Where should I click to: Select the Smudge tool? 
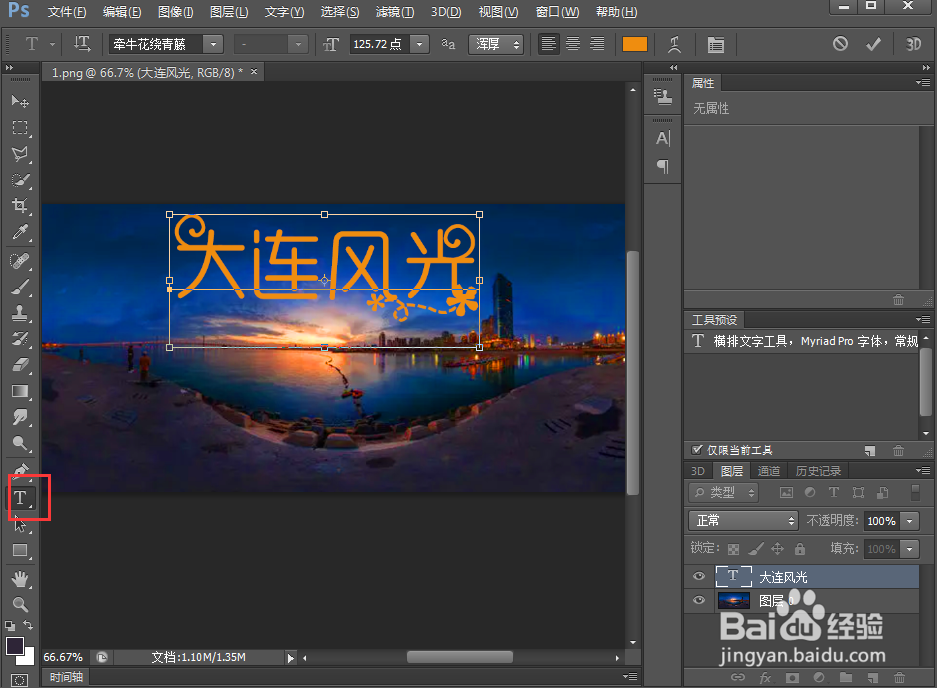[20, 417]
